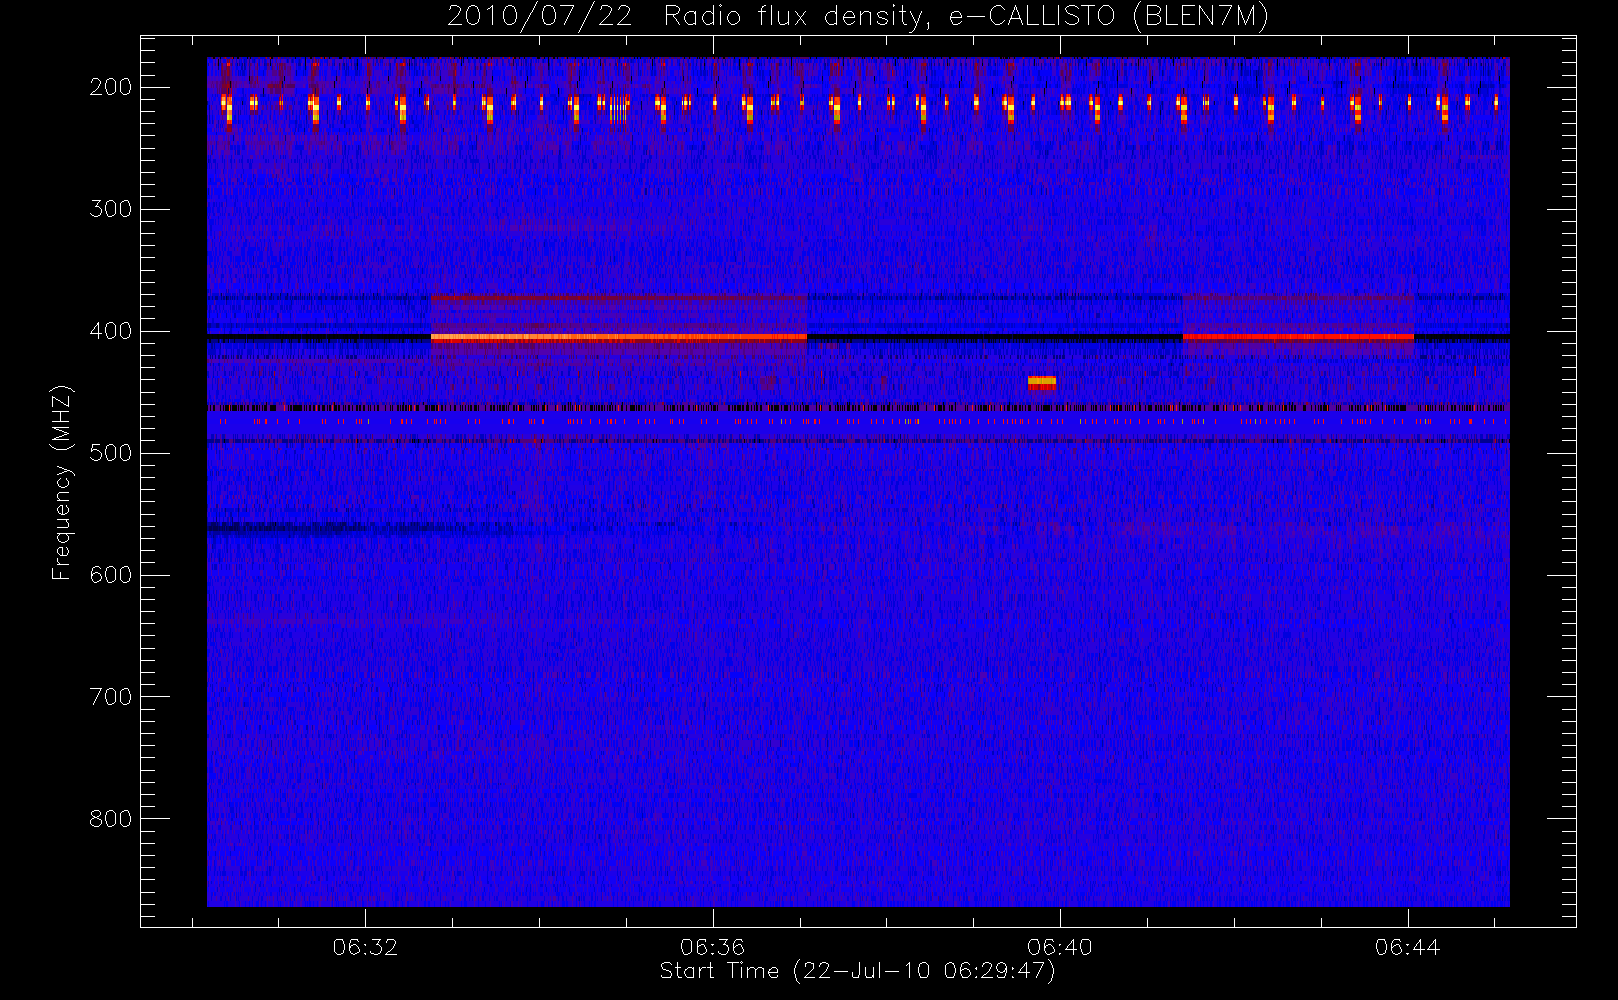The image size is (1618, 1000).
Task: Click the 600 frequency tick label
Action: tap(111, 575)
